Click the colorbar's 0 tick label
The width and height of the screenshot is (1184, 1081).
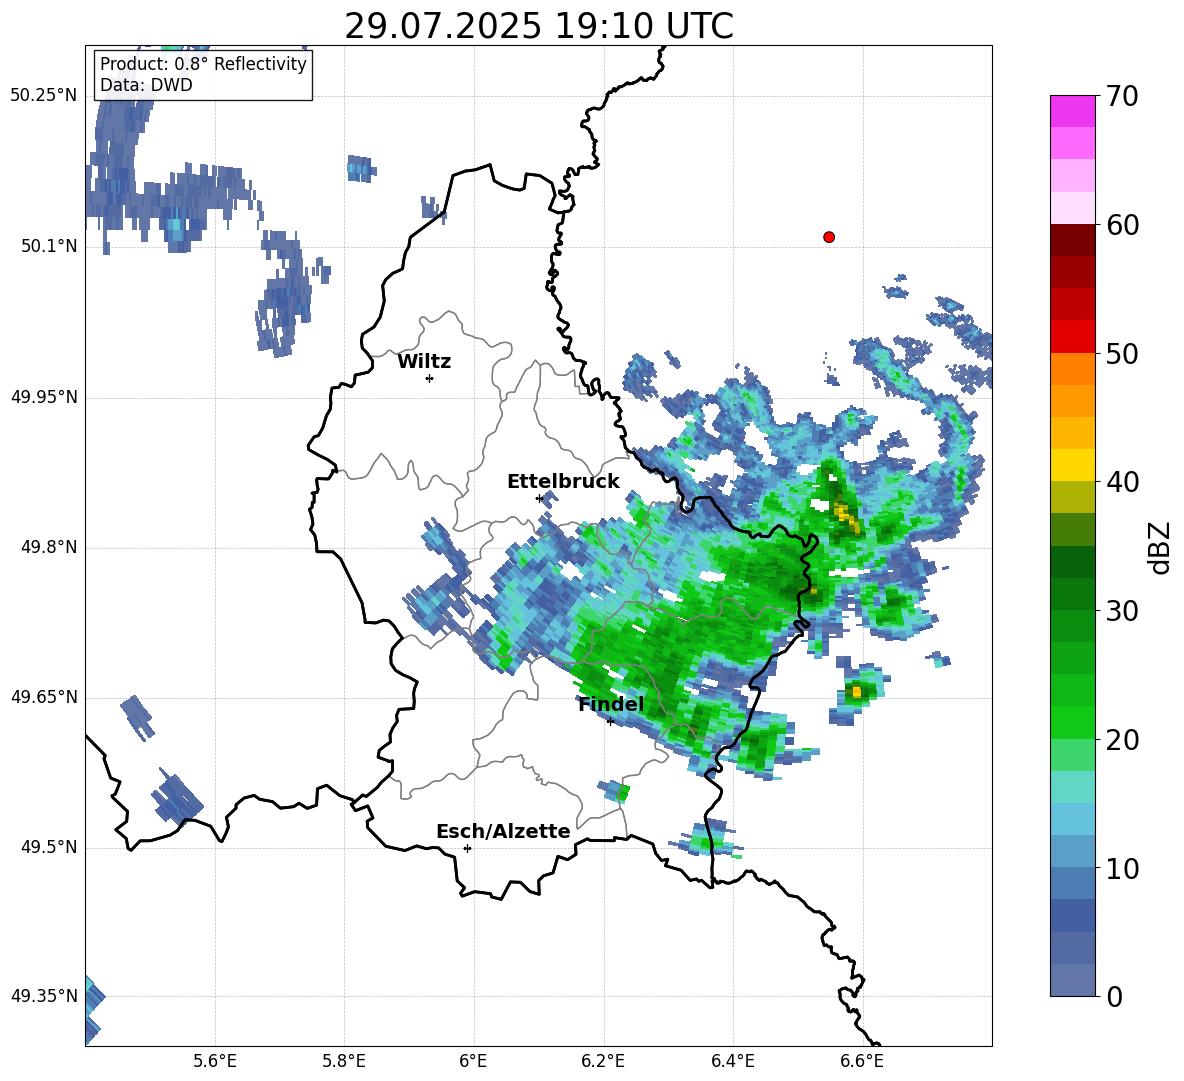tap(1115, 997)
